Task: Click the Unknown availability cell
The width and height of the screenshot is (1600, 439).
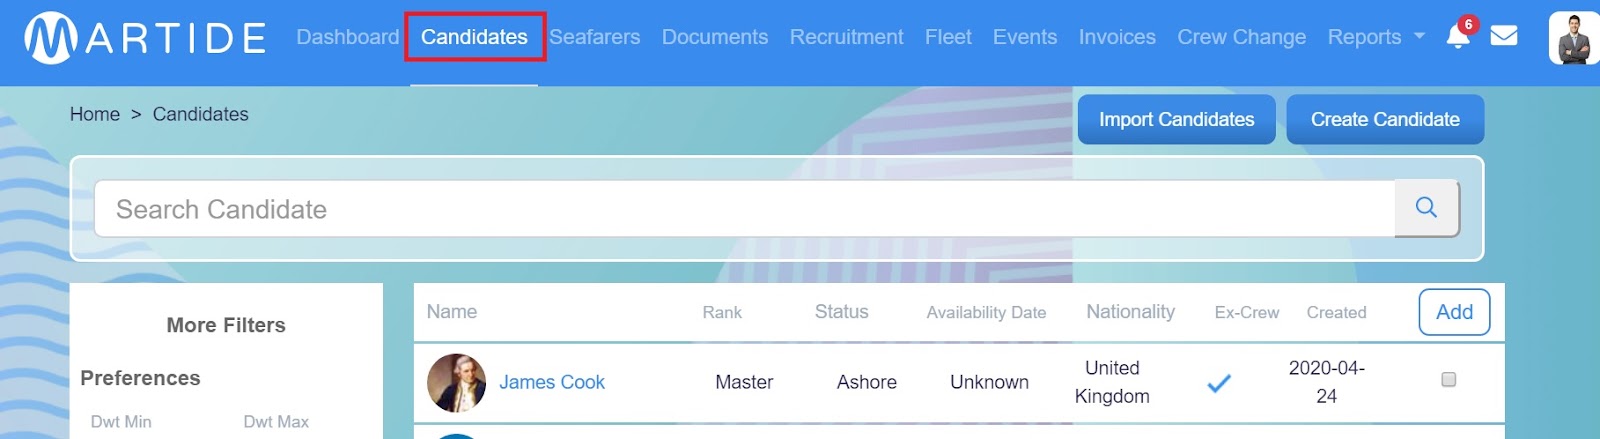Action: 989,382
